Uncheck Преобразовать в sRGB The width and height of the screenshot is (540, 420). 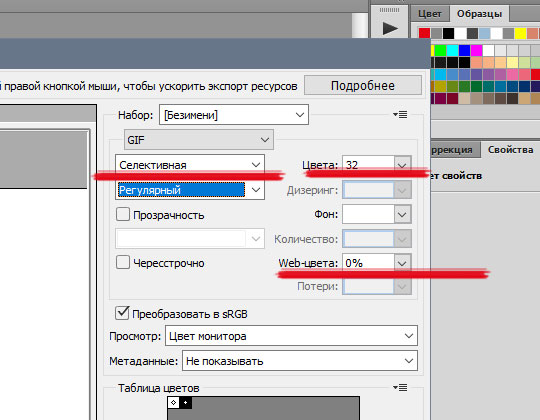click(122, 313)
